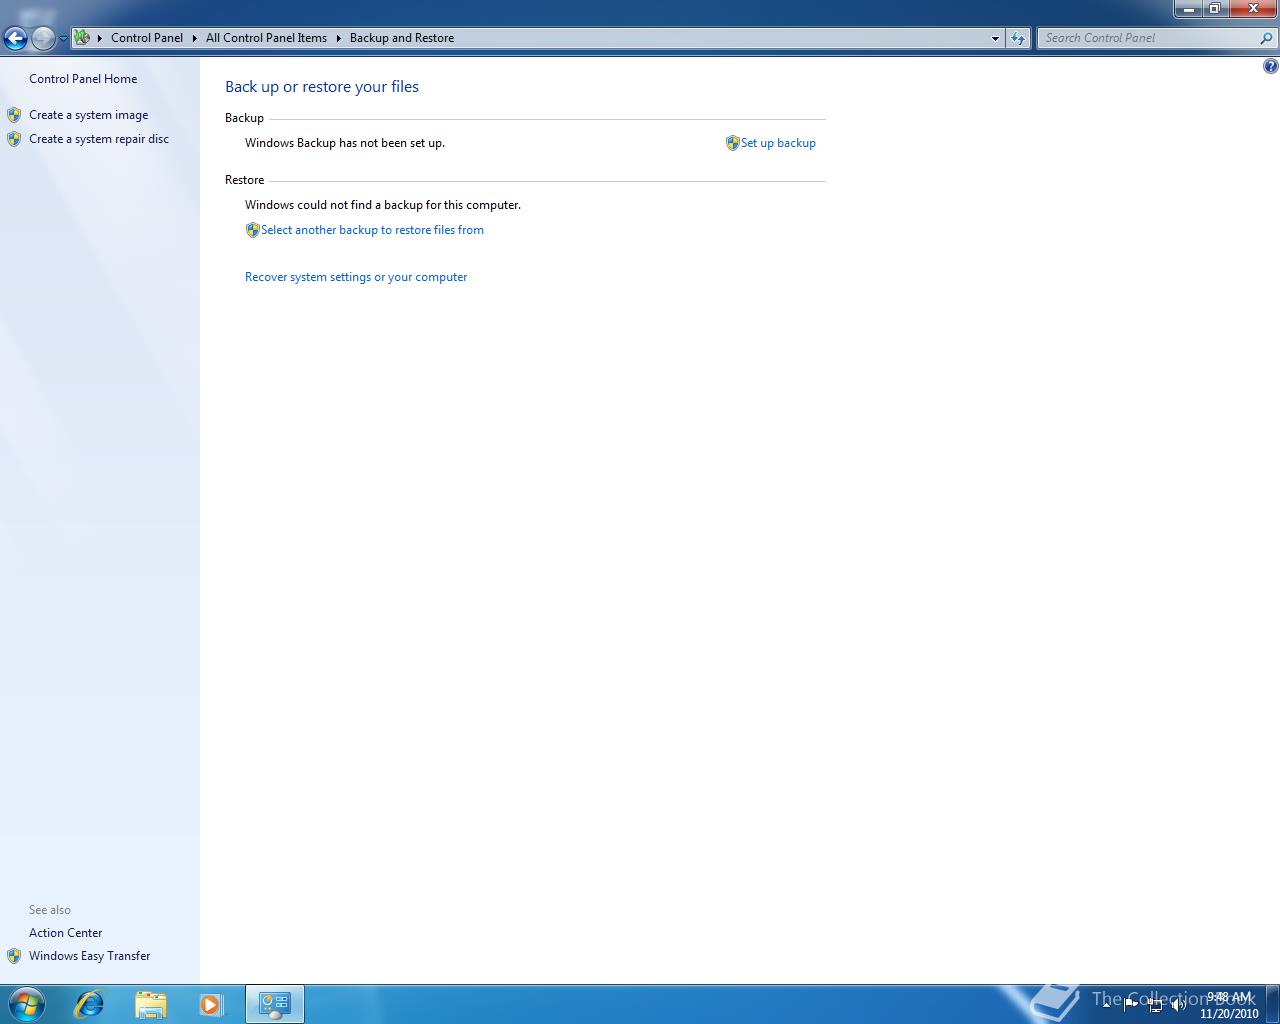The width and height of the screenshot is (1280, 1024).
Task: Expand the root arrow before Control Panel
Action: point(100,38)
